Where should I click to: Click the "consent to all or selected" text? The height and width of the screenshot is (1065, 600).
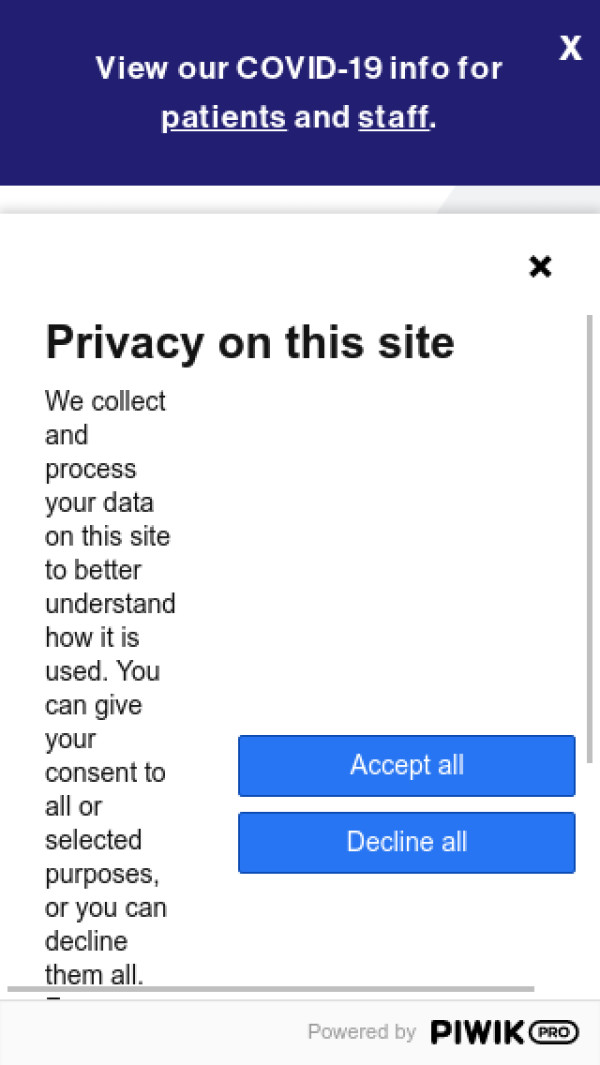point(104,789)
